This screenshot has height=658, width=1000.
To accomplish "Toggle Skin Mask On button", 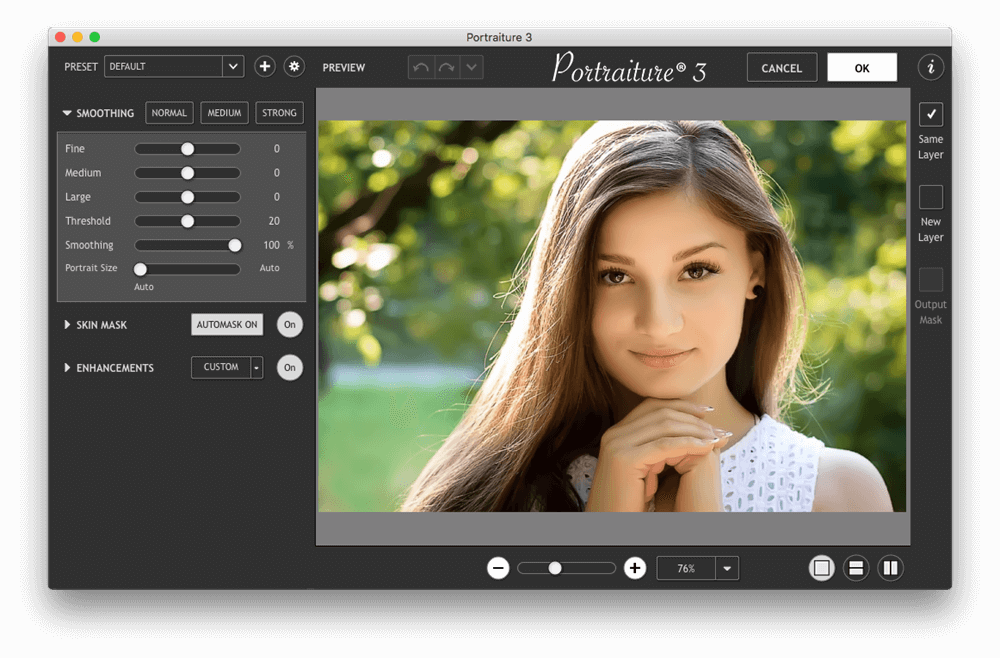I will tap(289, 325).
